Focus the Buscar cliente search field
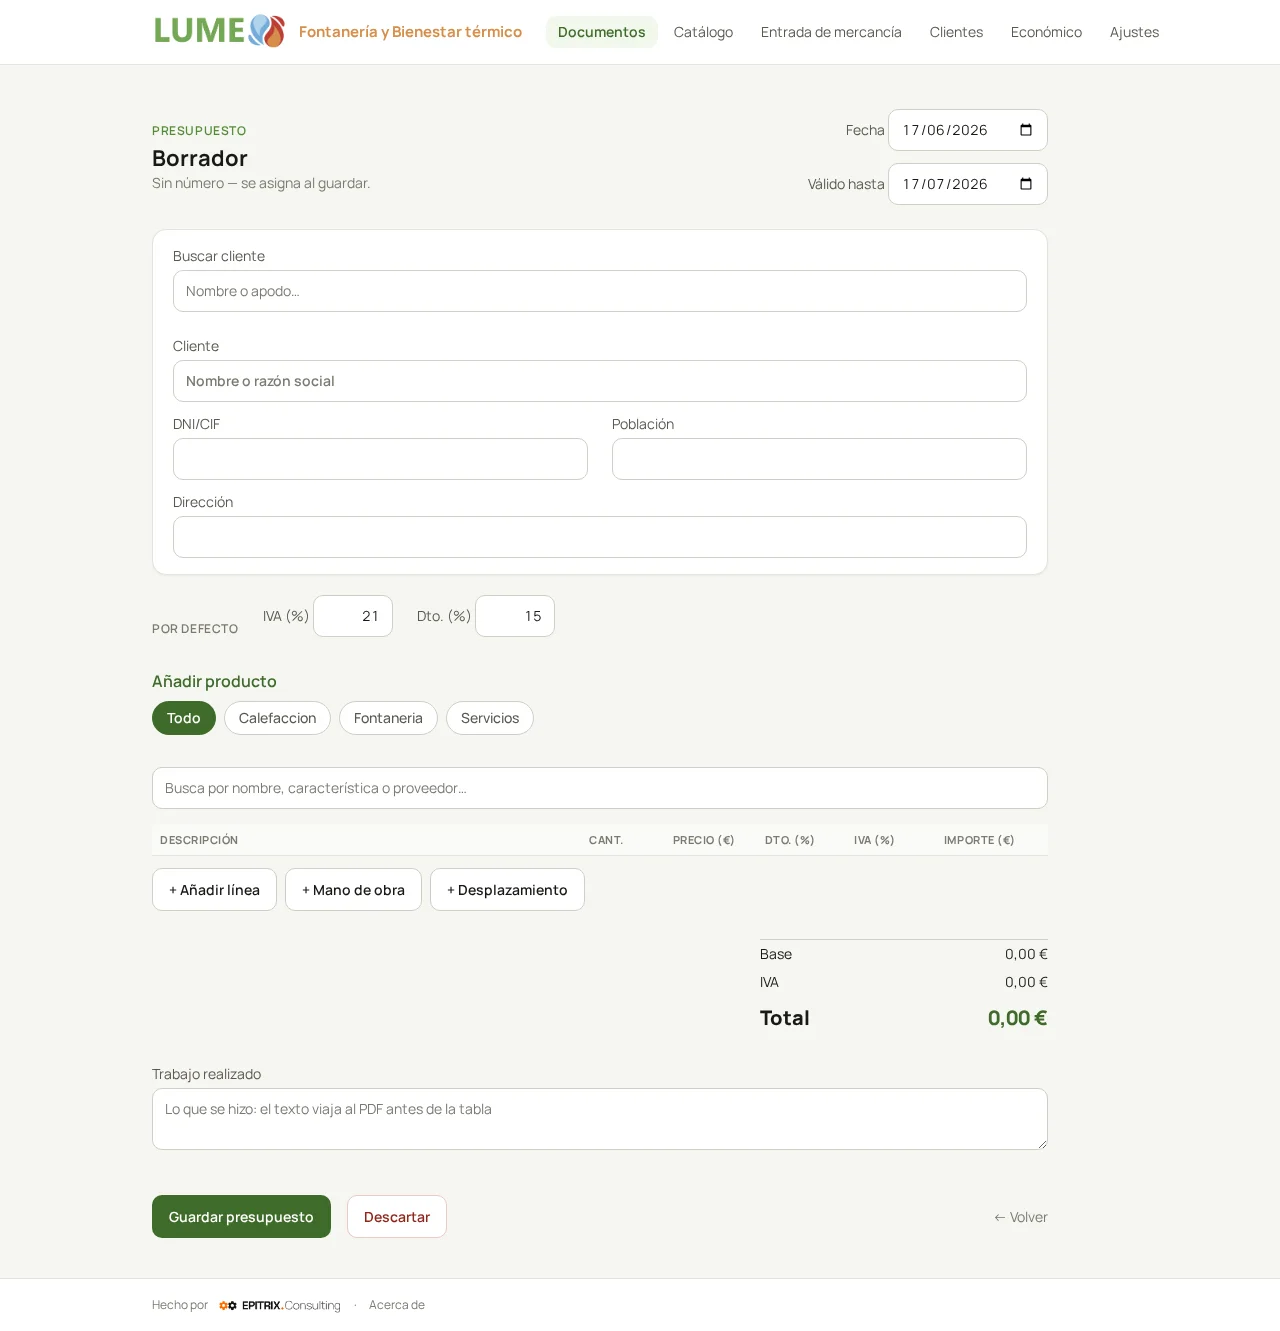Screen dimensions: 1280x1331 [600, 291]
